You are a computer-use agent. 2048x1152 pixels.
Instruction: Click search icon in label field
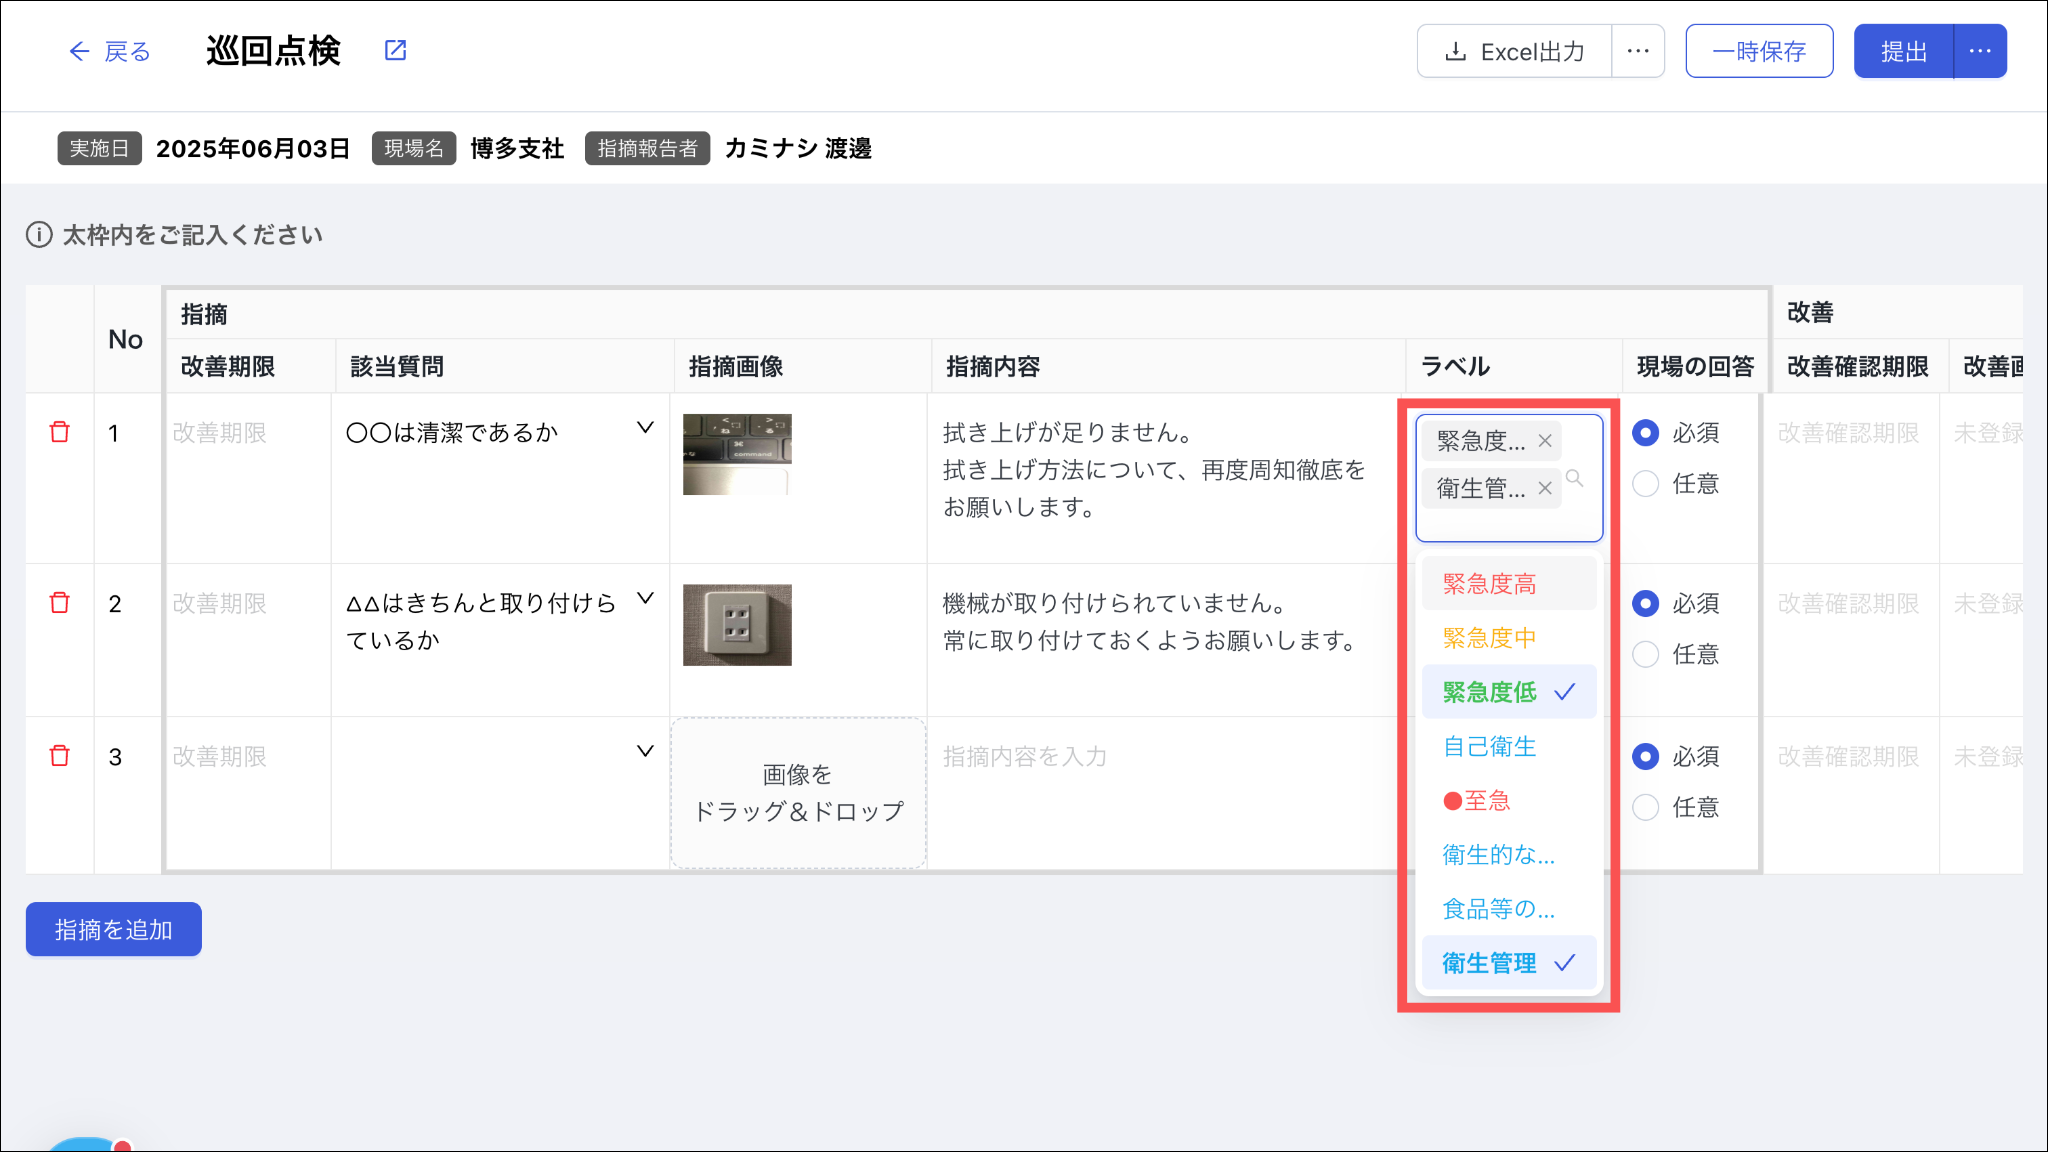click(x=1575, y=479)
